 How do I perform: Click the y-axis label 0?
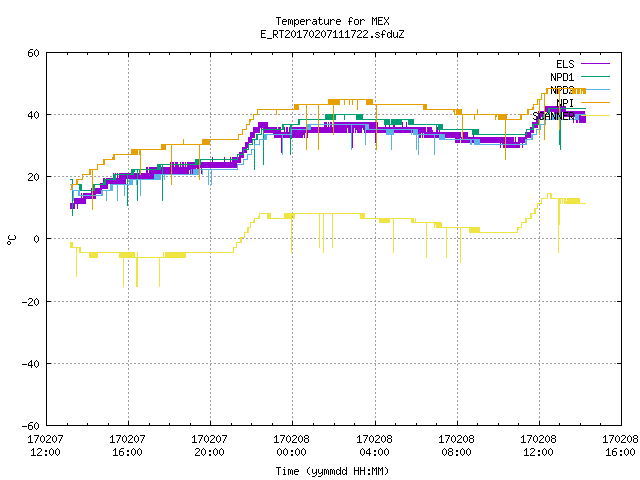[36, 239]
